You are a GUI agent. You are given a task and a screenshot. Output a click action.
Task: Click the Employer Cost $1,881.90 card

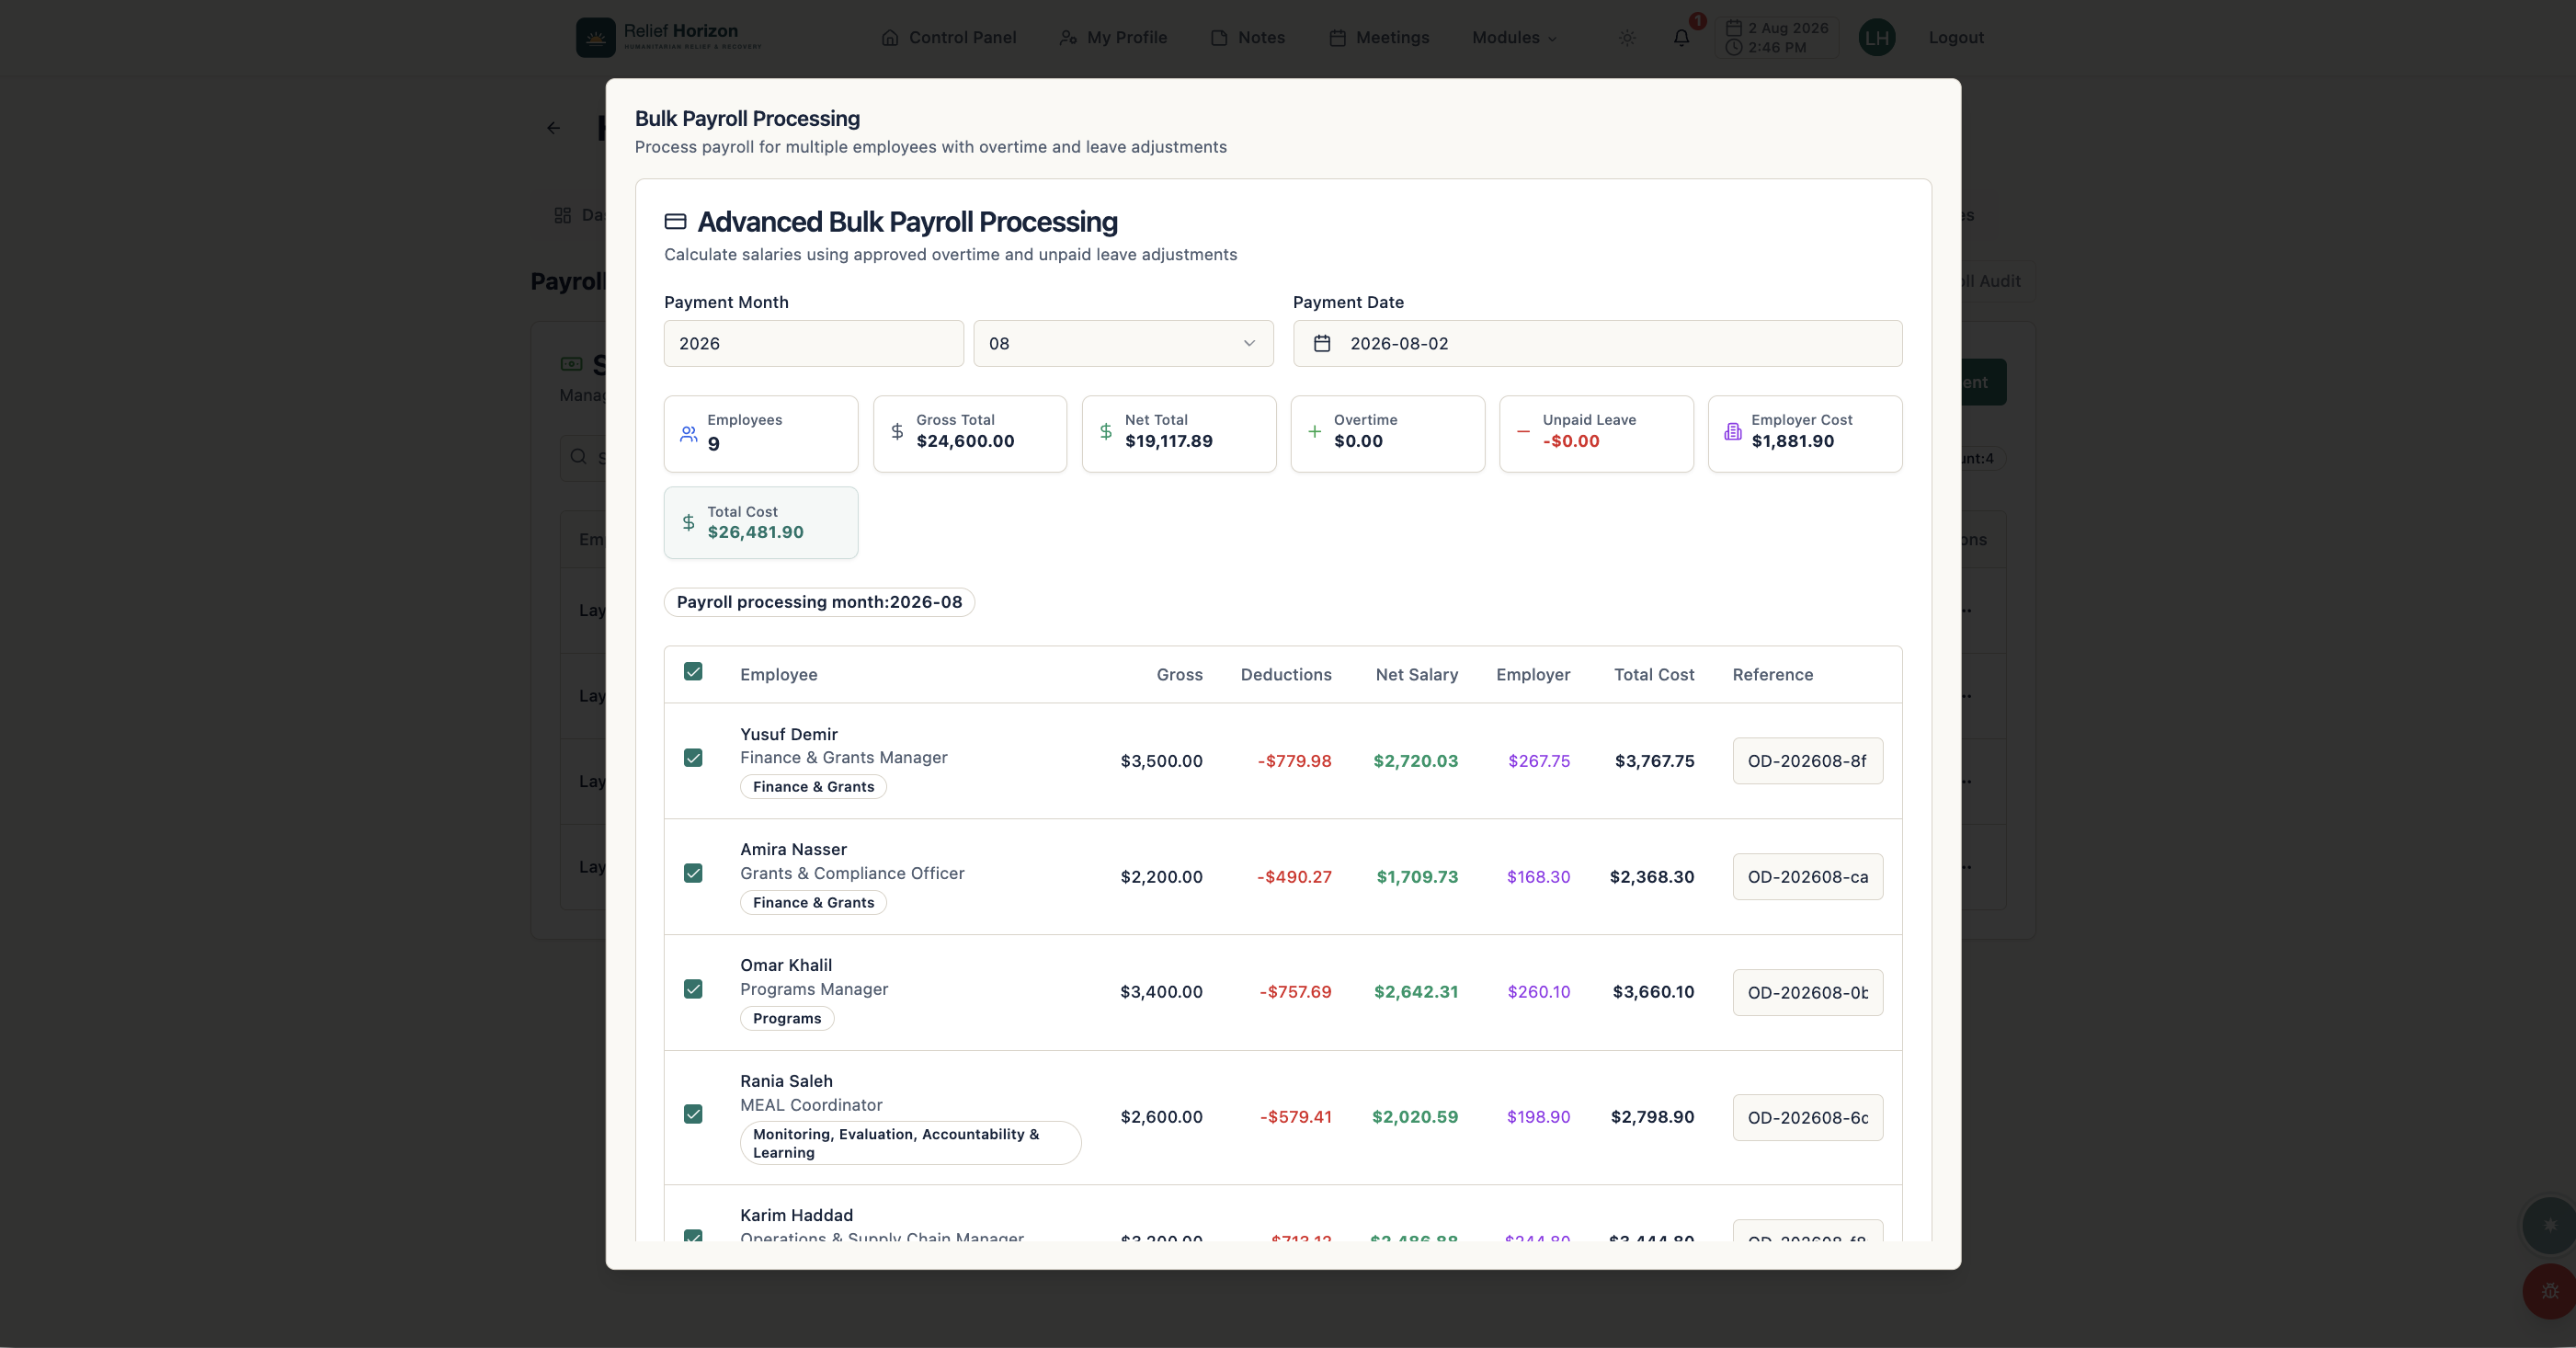pyautogui.click(x=1804, y=433)
